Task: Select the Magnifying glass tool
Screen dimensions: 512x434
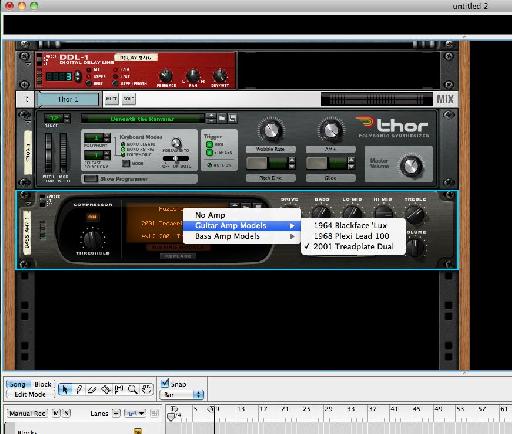Action: [133, 389]
